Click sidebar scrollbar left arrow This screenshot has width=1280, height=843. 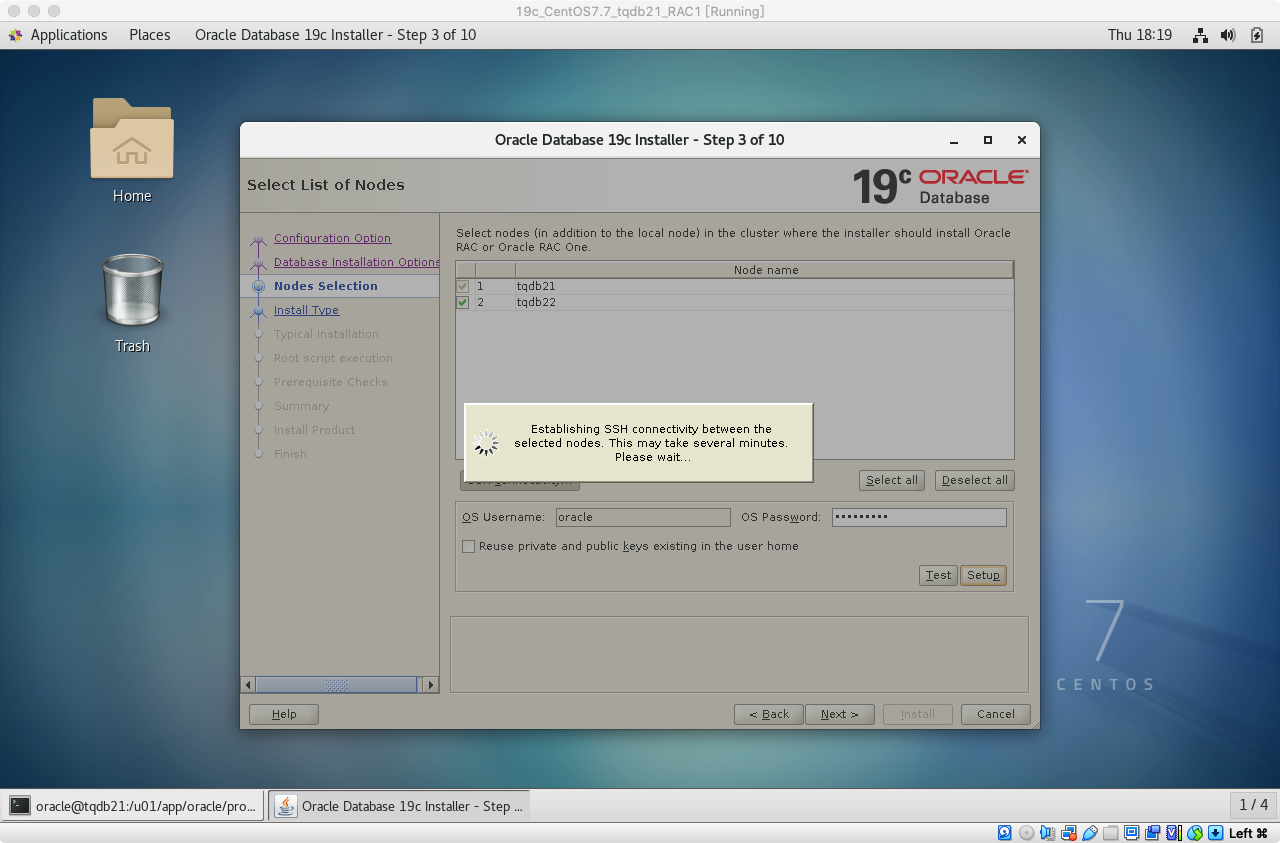pos(248,685)
